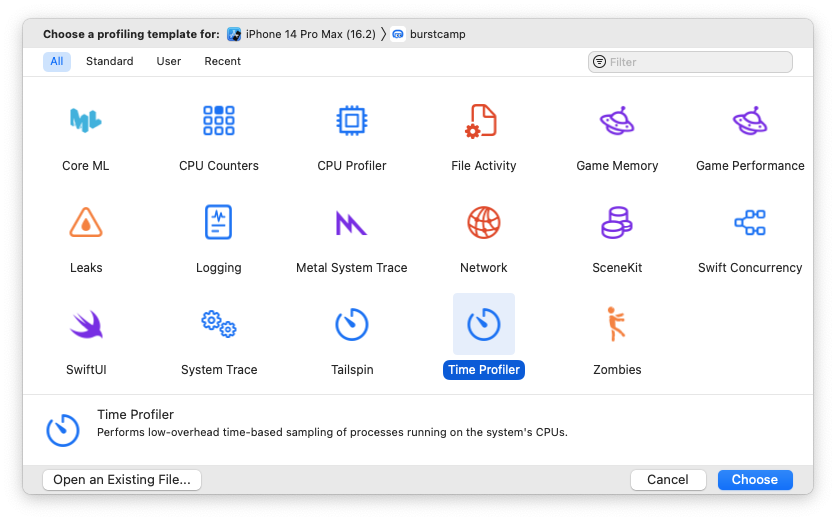
Task: Confirm with the Choose button
Action: coord(754,479)
